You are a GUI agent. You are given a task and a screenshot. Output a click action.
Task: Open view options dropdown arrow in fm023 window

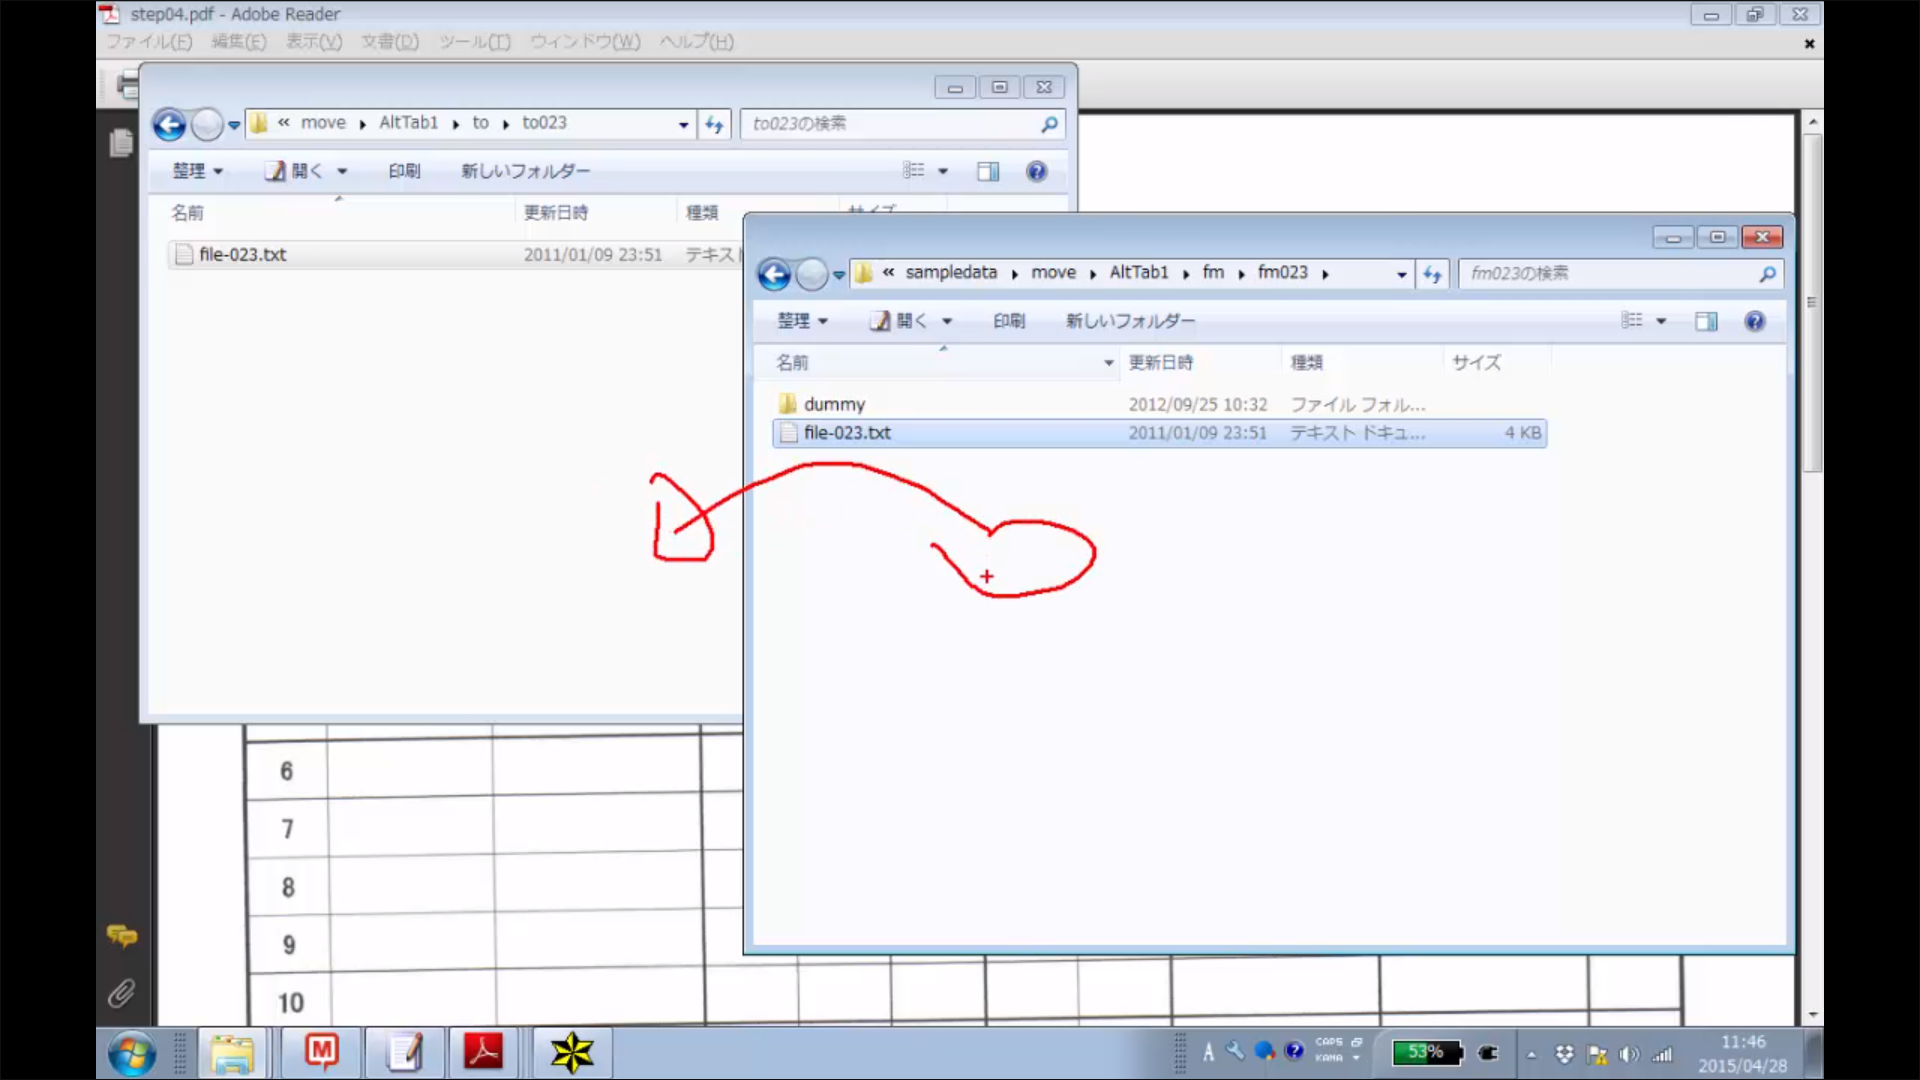(x=1661, y=321)
